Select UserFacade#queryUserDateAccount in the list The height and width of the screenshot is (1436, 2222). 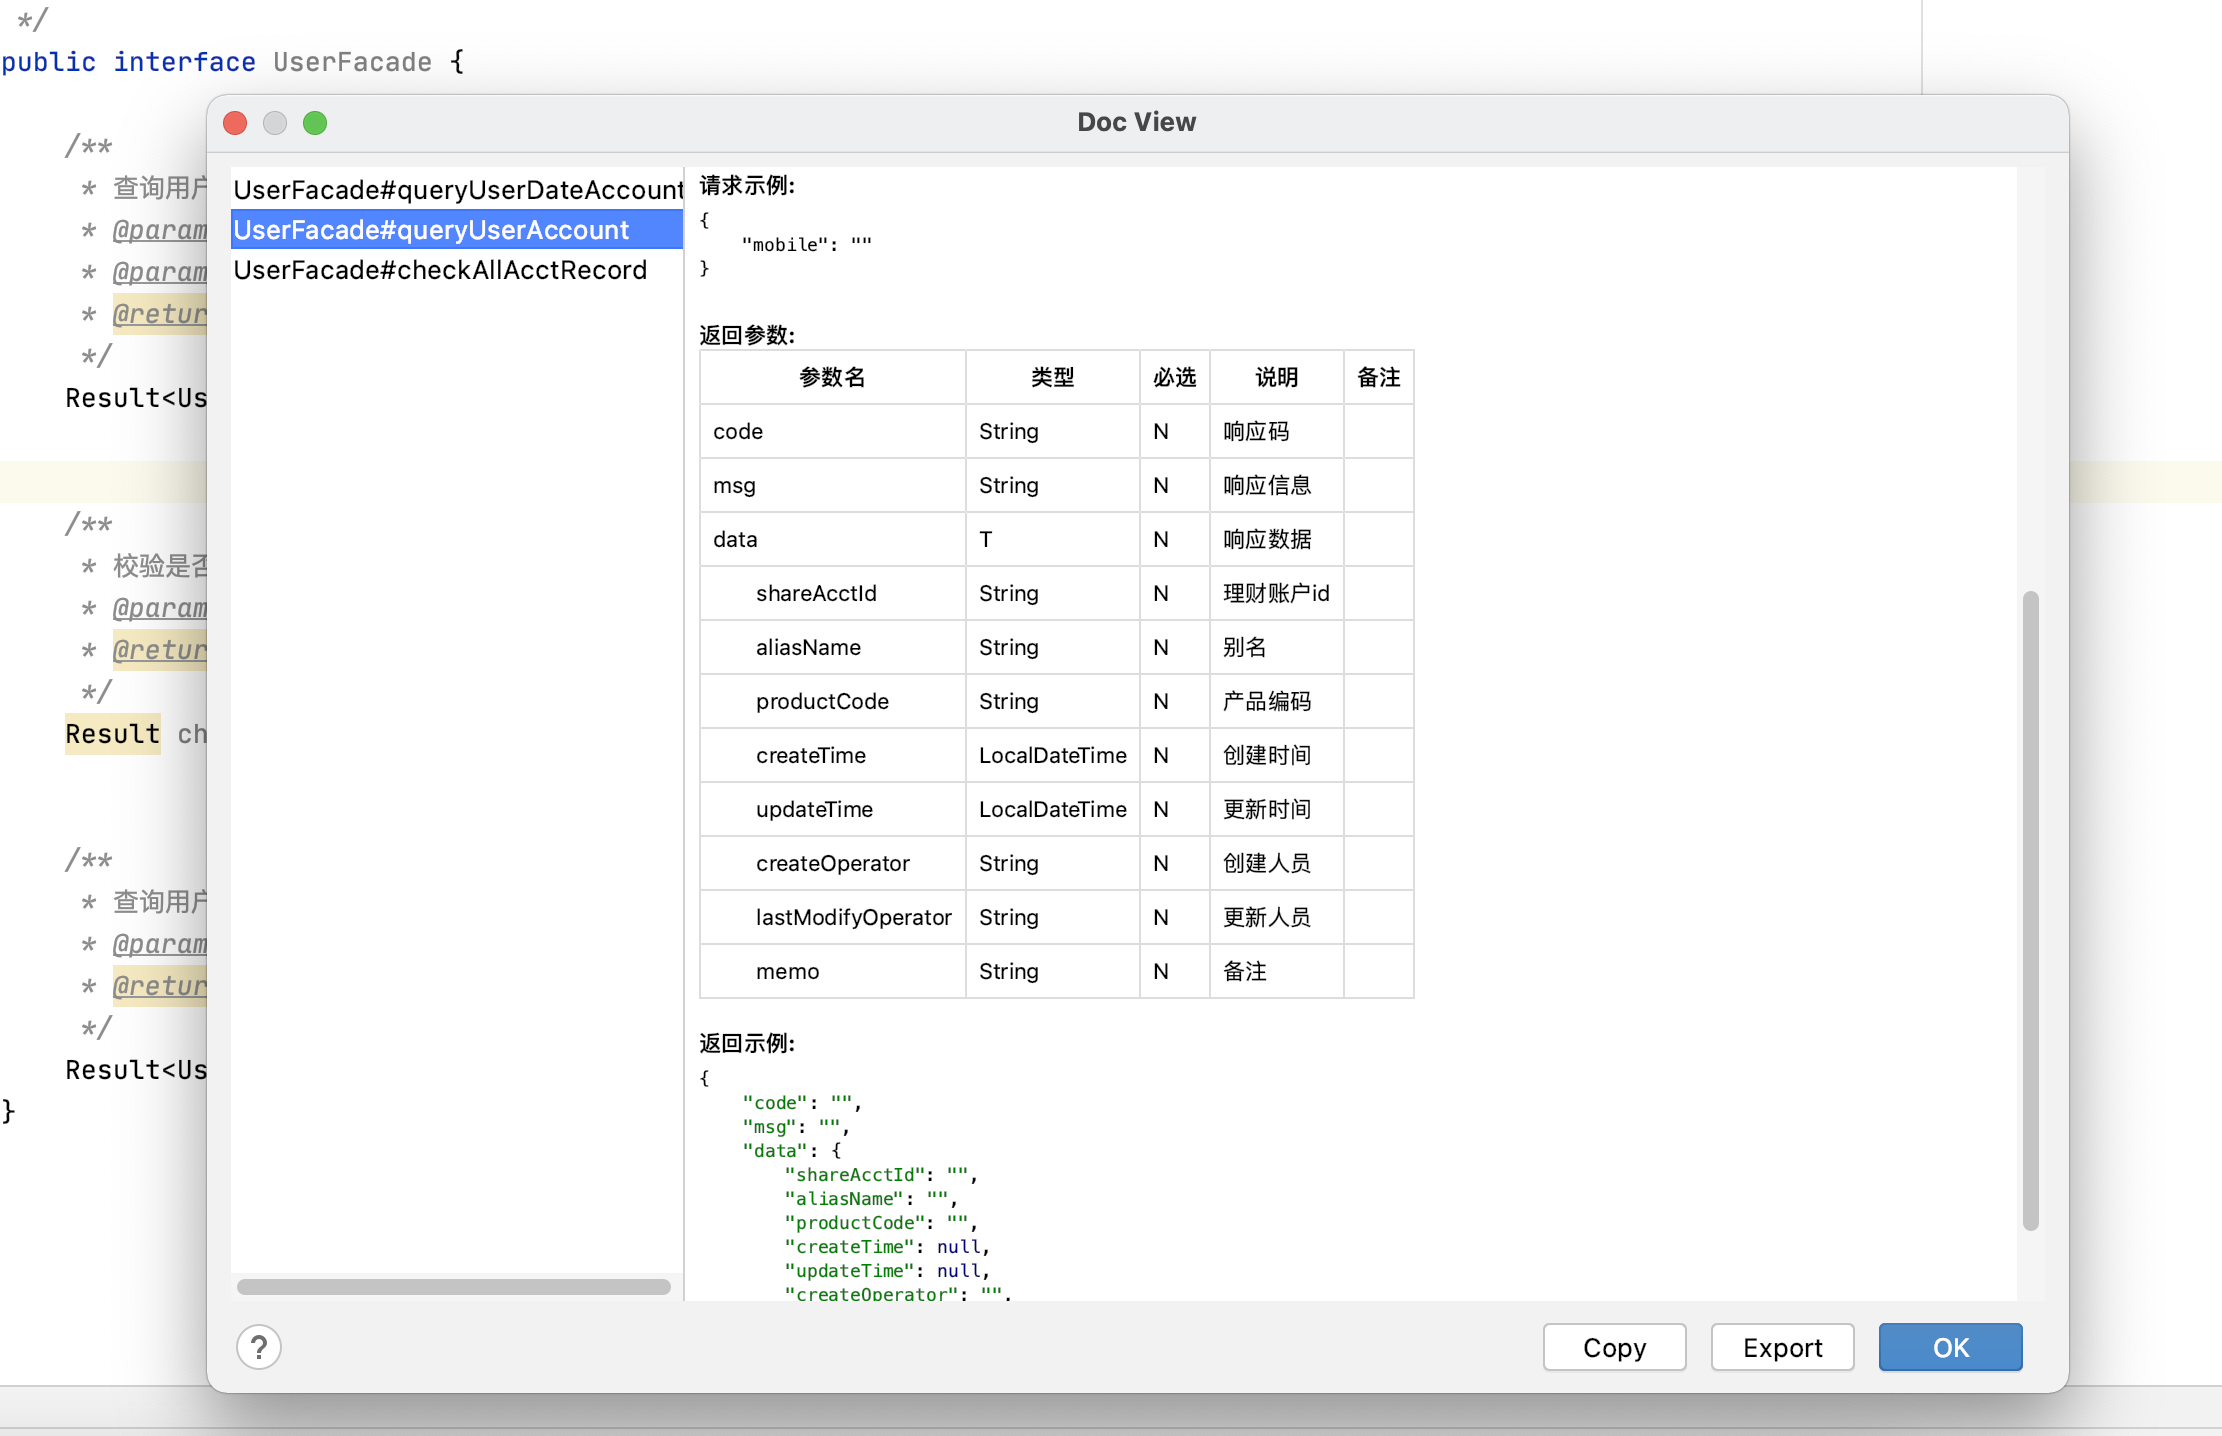pos(457,190)
